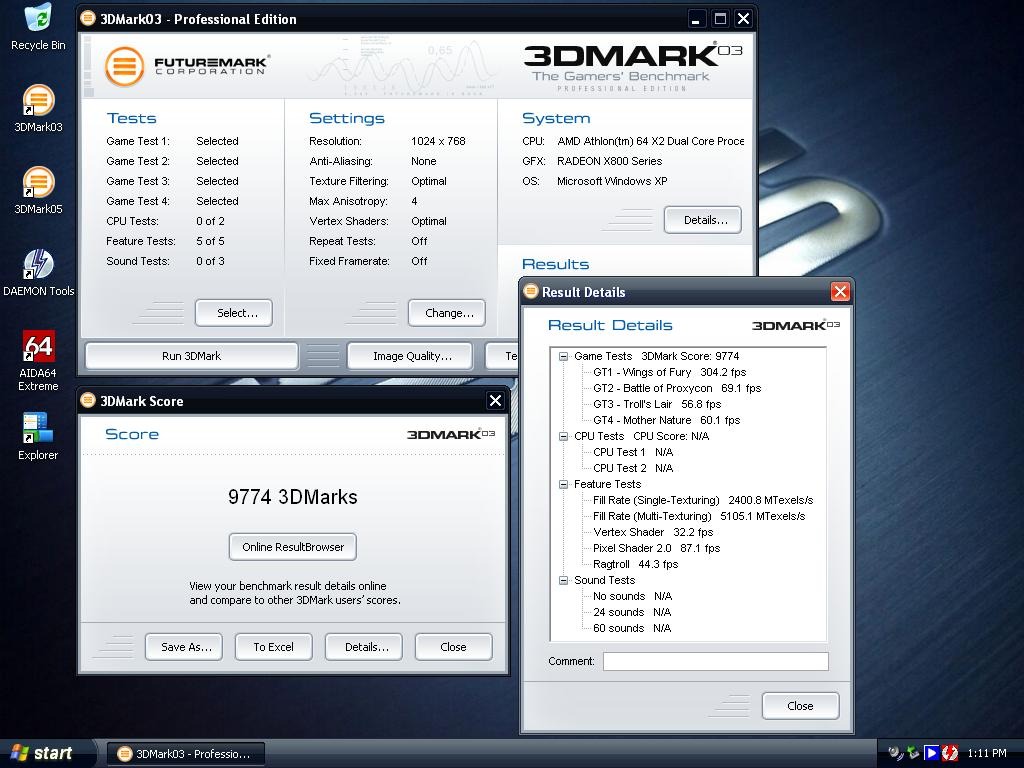Open the Explorer desktop shortcut
This screenshot has height=768, width=1024.
(38, 436)
